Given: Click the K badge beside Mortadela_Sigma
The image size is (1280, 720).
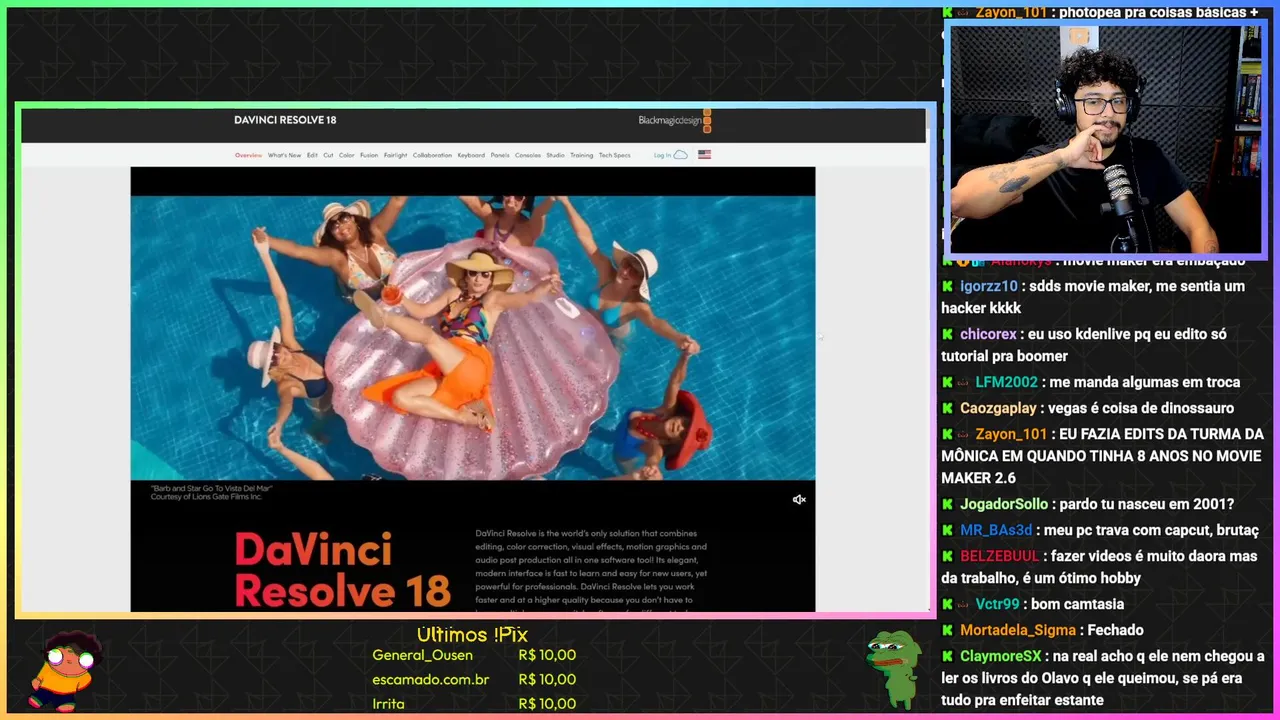Looking at the screenshot, I should pyautogui.click(x=947, y=630).
